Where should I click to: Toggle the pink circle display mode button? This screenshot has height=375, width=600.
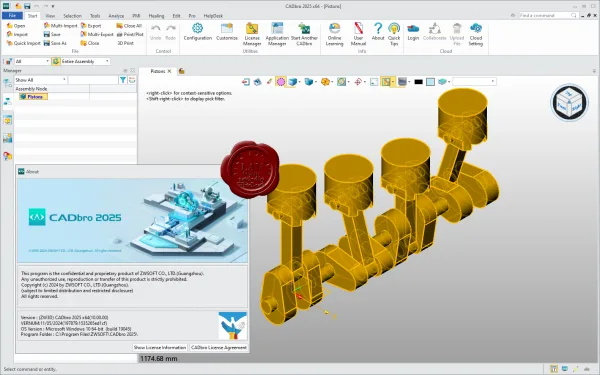click(281, 82)
